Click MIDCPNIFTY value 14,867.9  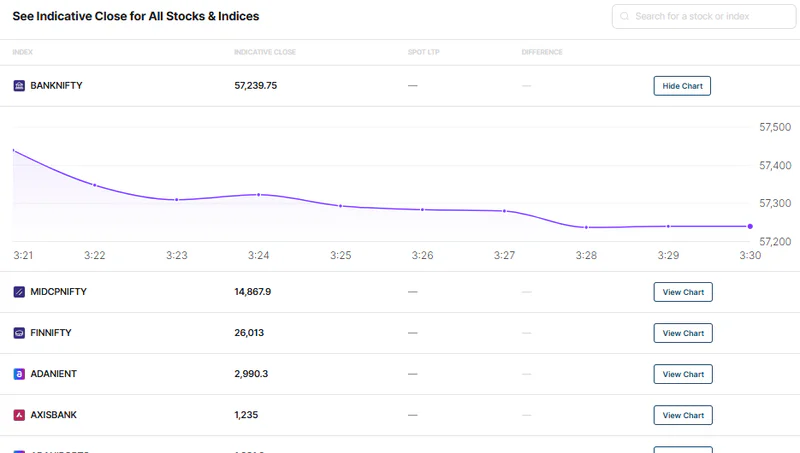click(x=253, y=292)
